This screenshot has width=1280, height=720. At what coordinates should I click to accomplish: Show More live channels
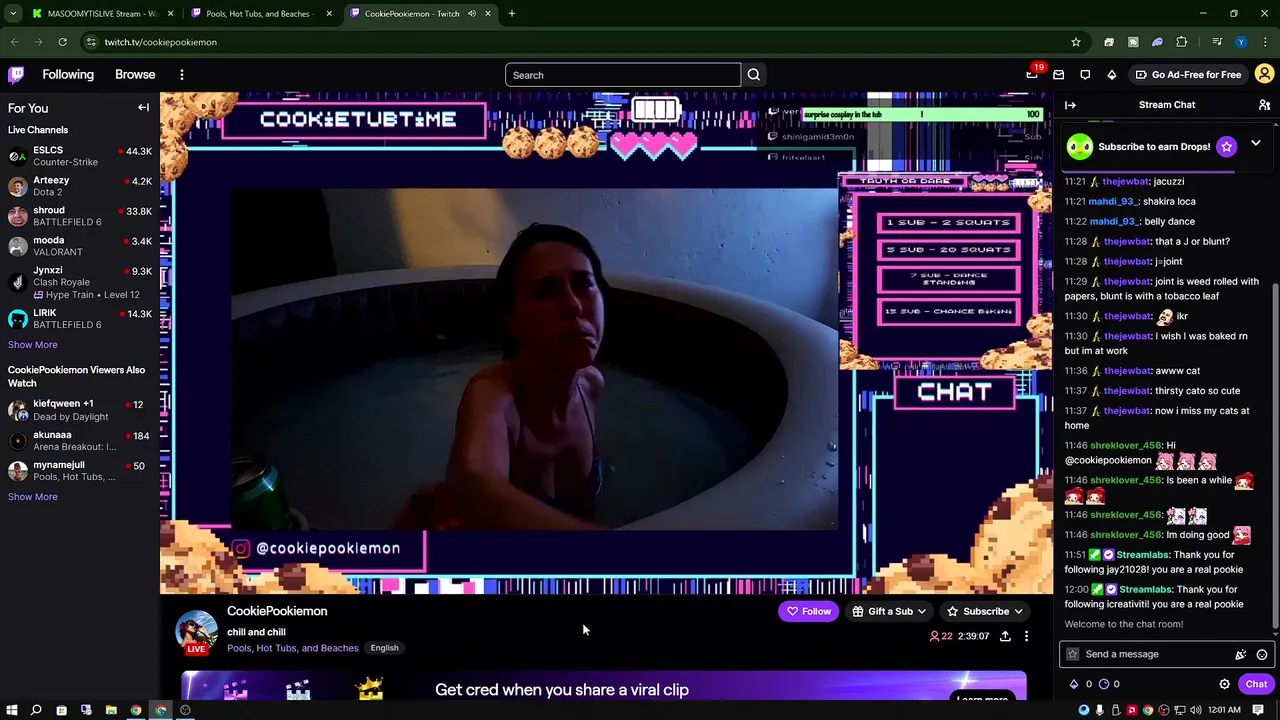coord(33,345)
